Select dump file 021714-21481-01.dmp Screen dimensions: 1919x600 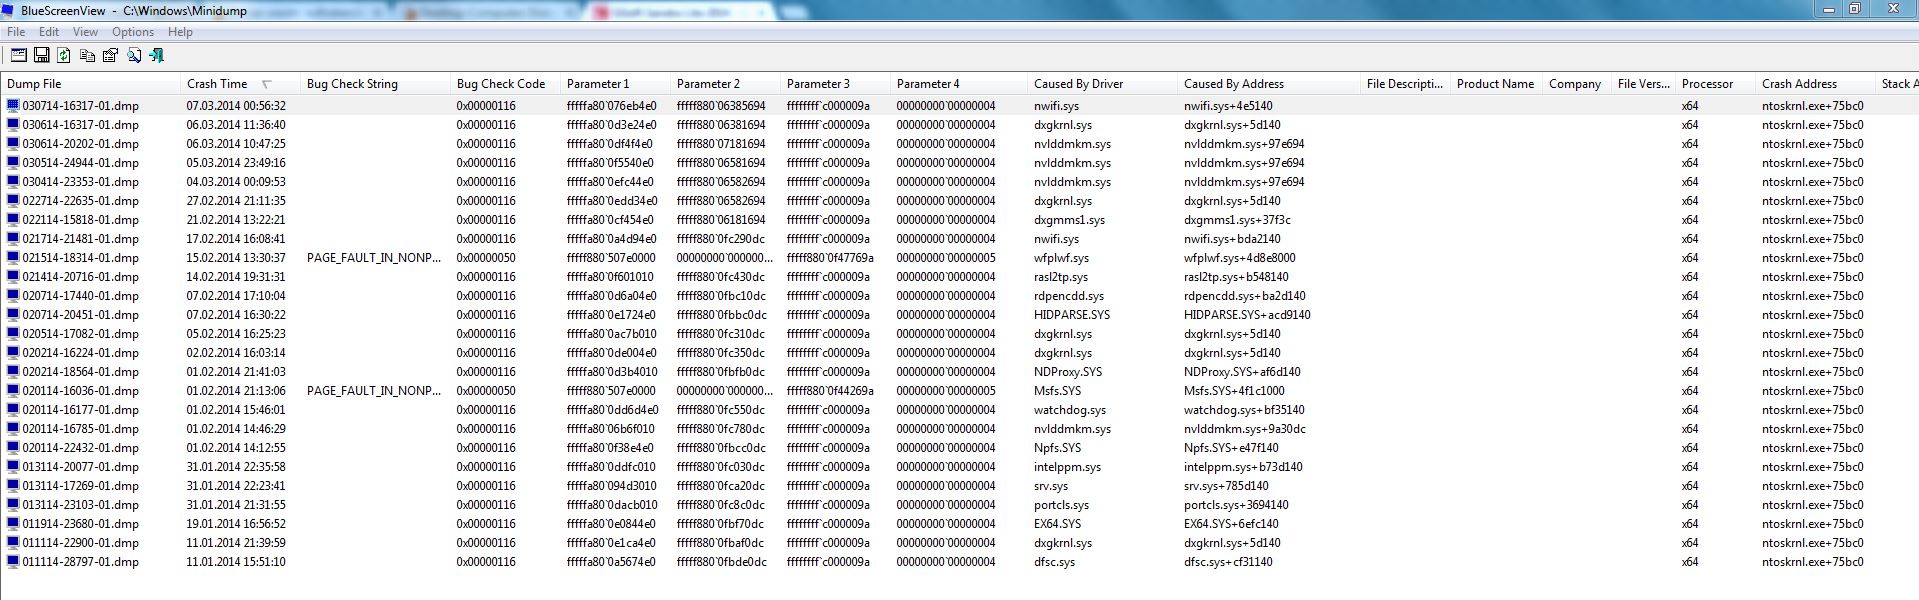coord(81,238)
